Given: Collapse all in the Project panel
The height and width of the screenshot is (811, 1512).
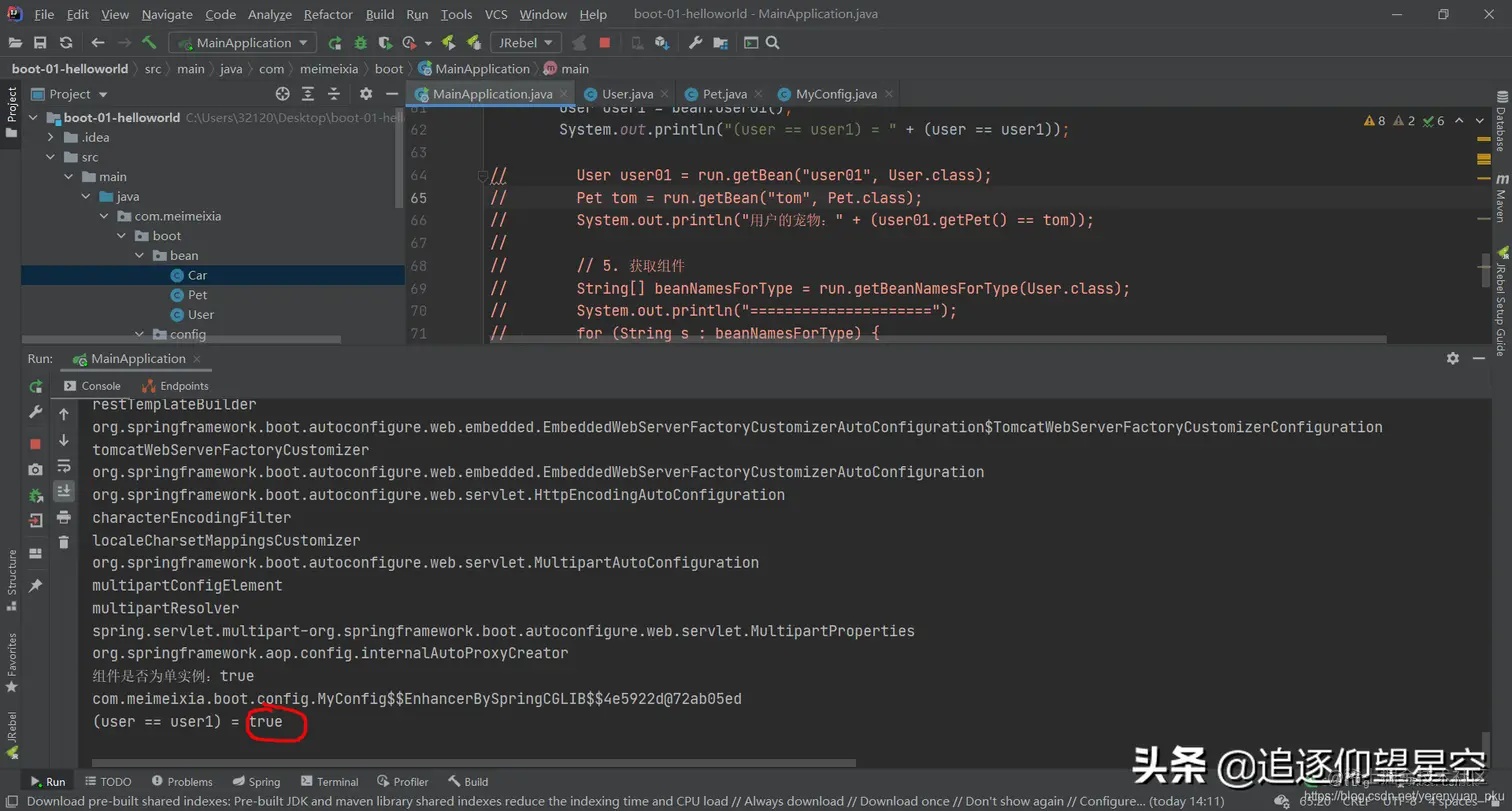Looking at the screenshot, I should tap(333, 94).
